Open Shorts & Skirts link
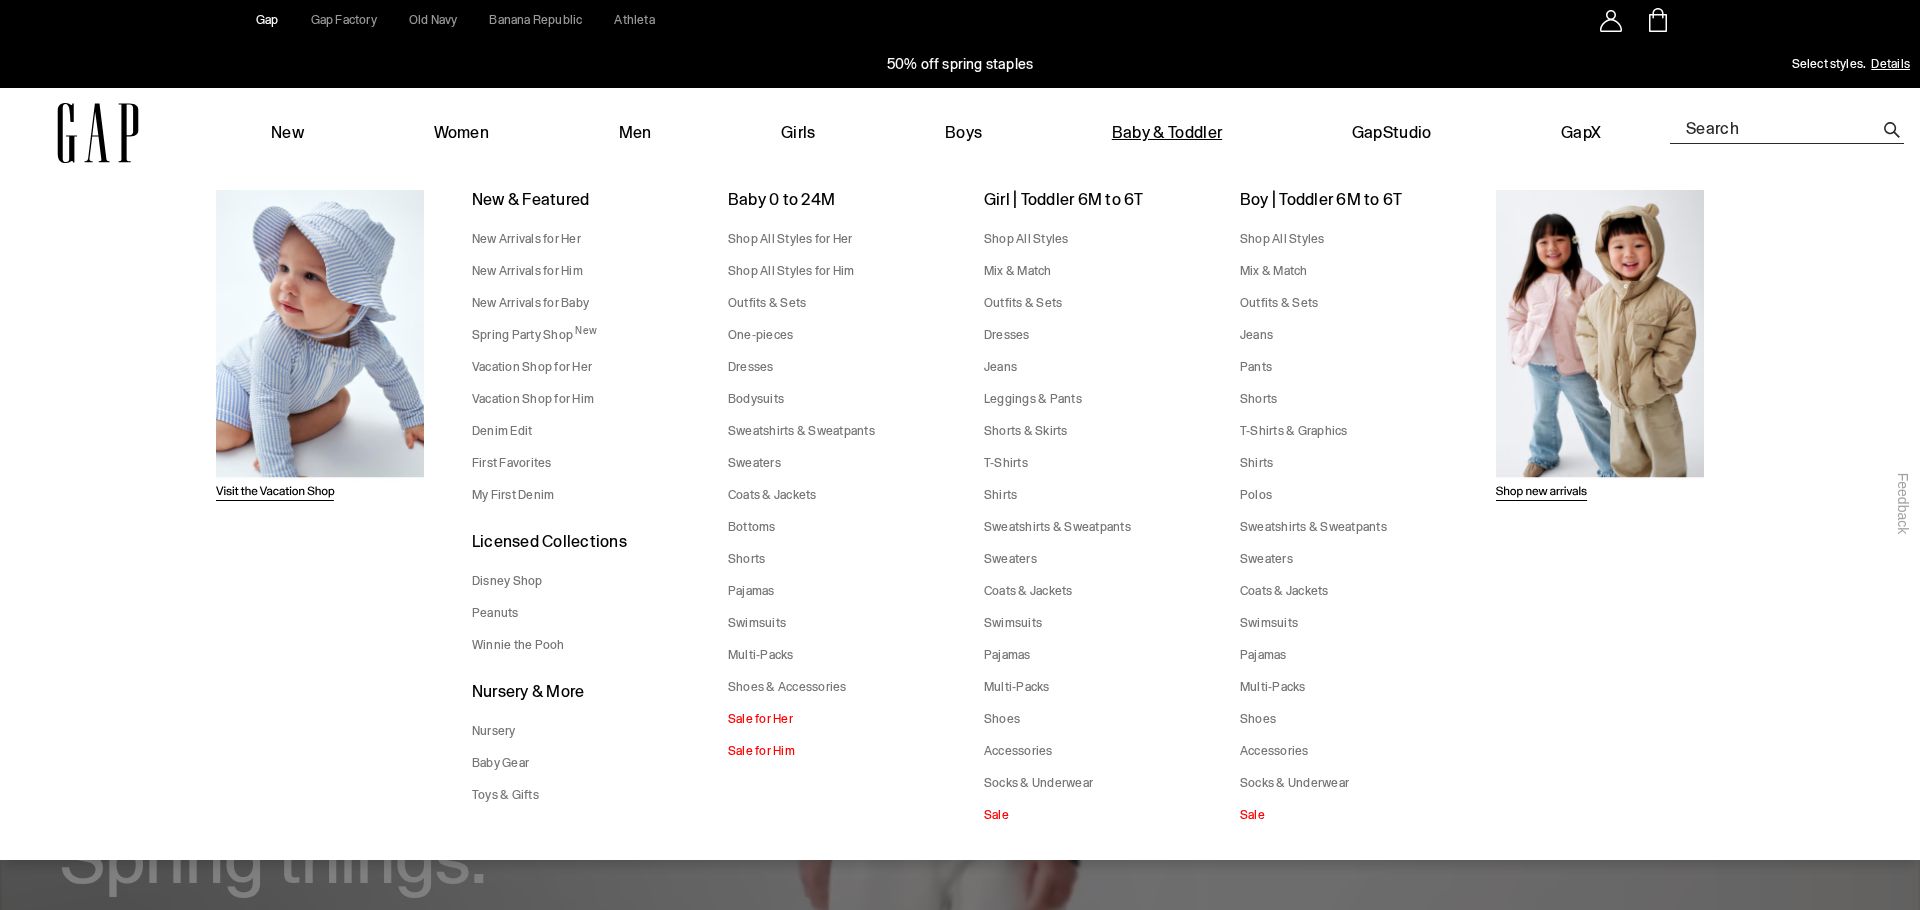 point(1025,431)
